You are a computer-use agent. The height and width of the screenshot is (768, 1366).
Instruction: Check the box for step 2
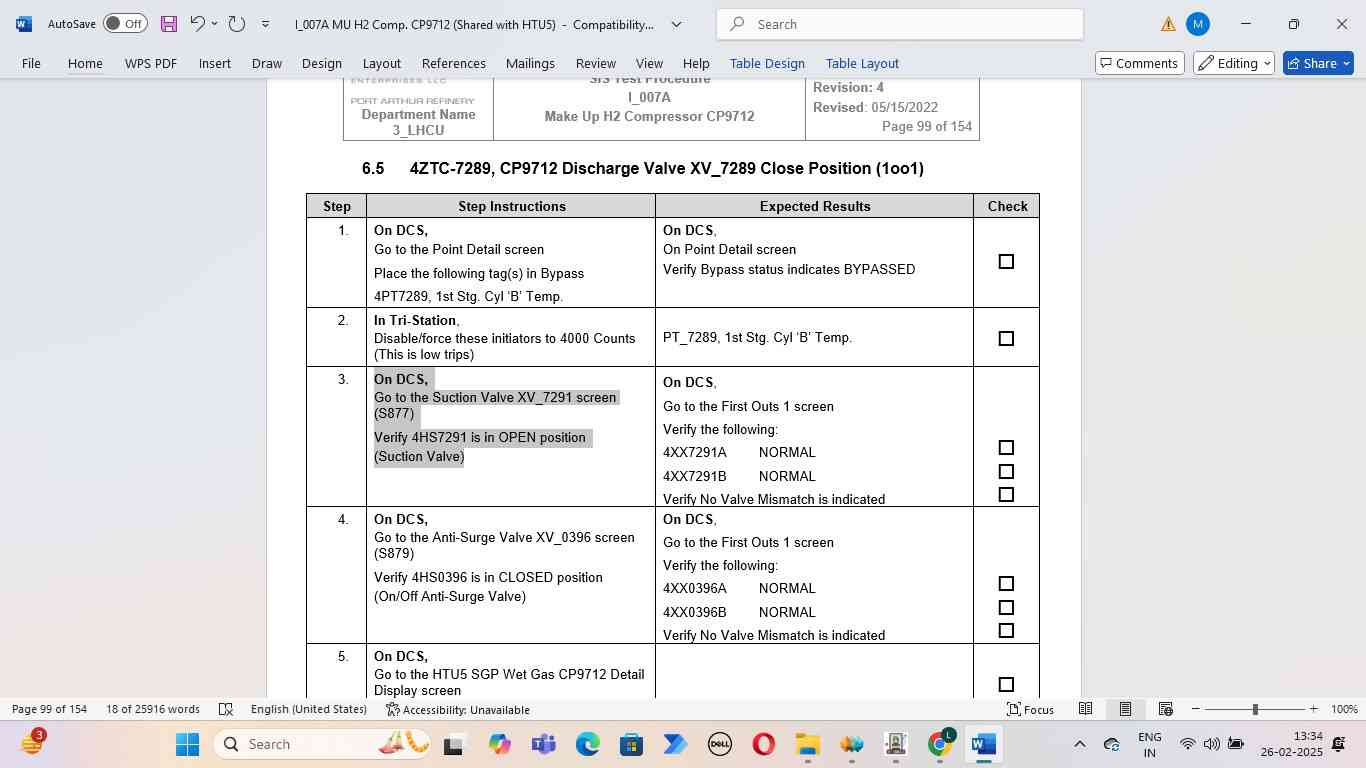tap(1006, 339)
